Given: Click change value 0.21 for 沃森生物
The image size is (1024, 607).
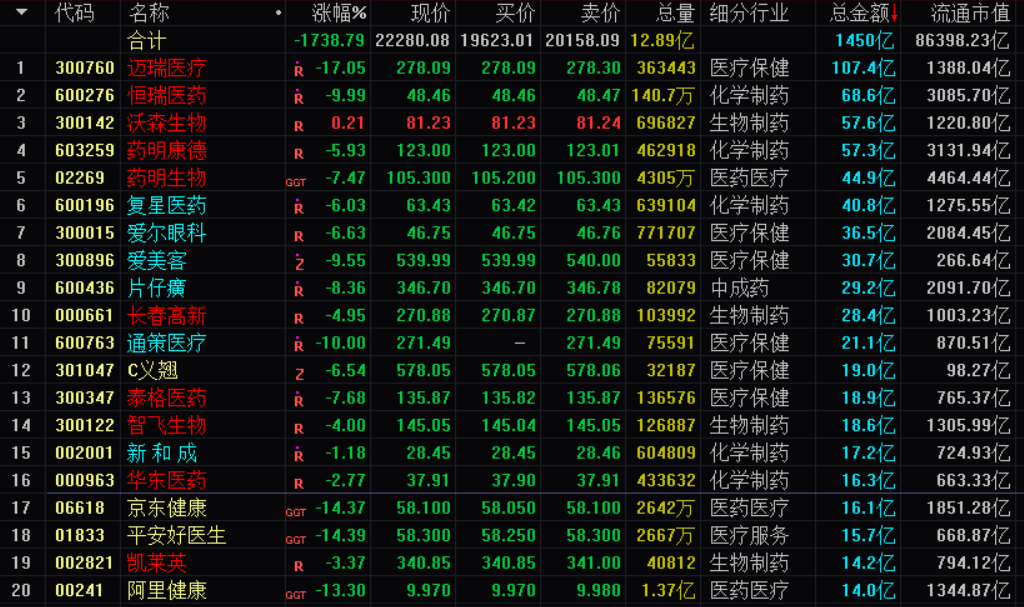Looking at the screenshot, I should coord(347,123).
